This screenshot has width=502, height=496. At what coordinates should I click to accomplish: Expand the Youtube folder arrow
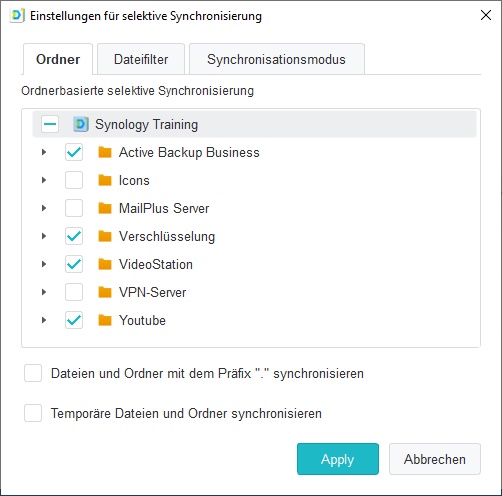coord(44,320)
